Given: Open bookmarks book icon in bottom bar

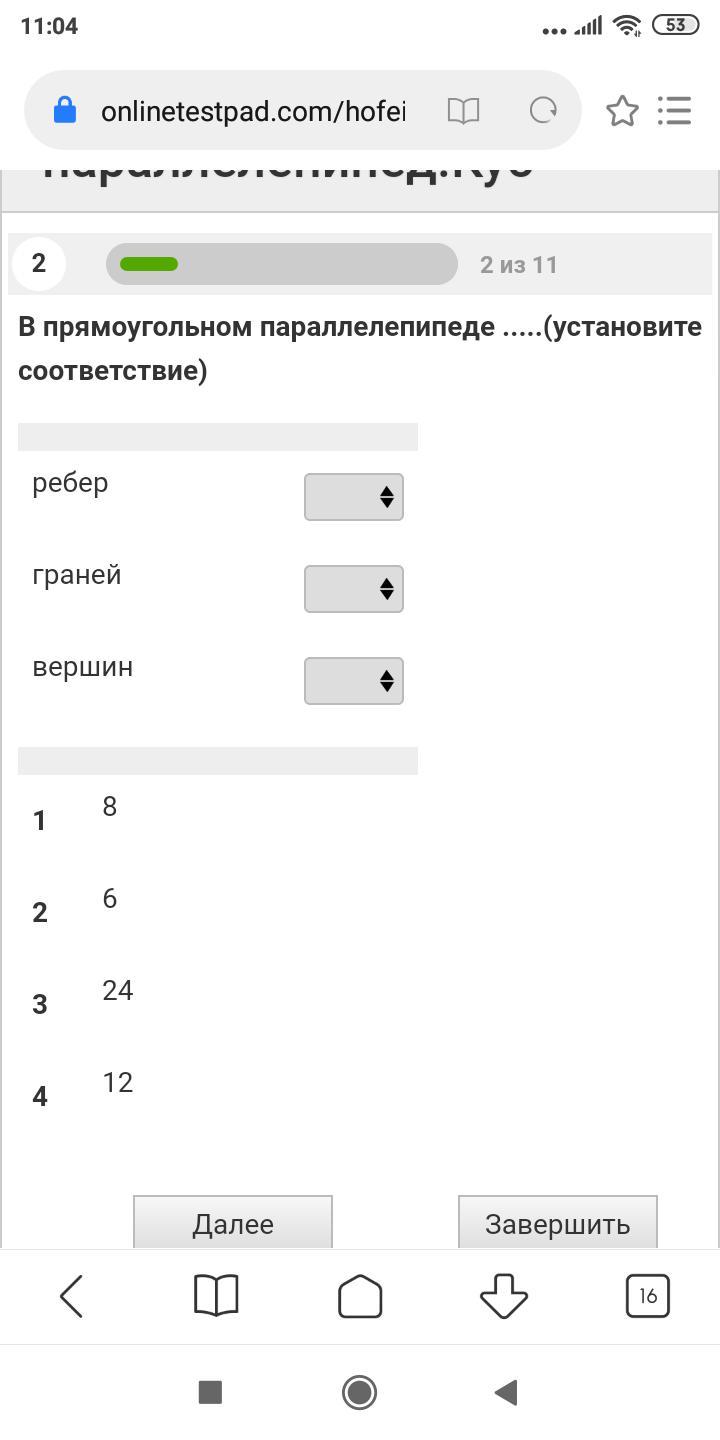Looking at the screenshot, I should point(216,1297).
